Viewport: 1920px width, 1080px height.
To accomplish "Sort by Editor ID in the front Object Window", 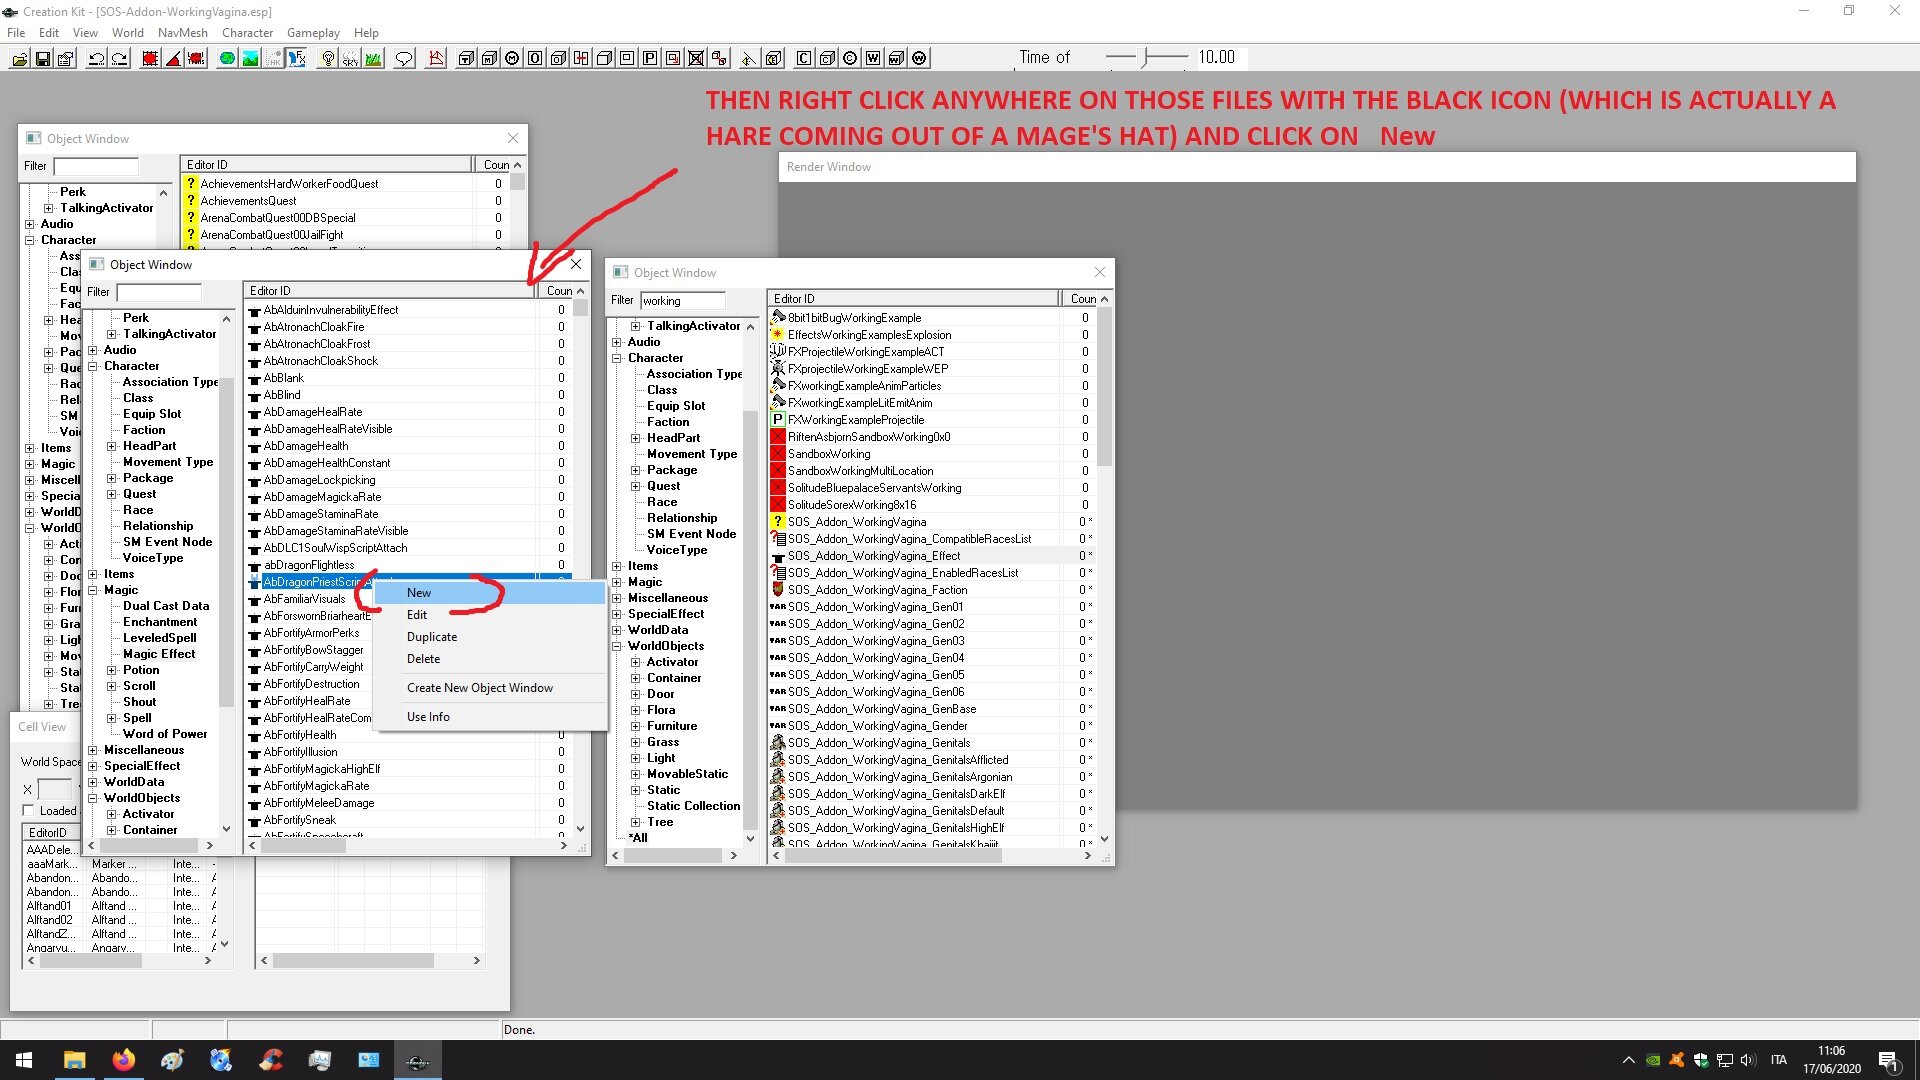I will tap(389, 291).
